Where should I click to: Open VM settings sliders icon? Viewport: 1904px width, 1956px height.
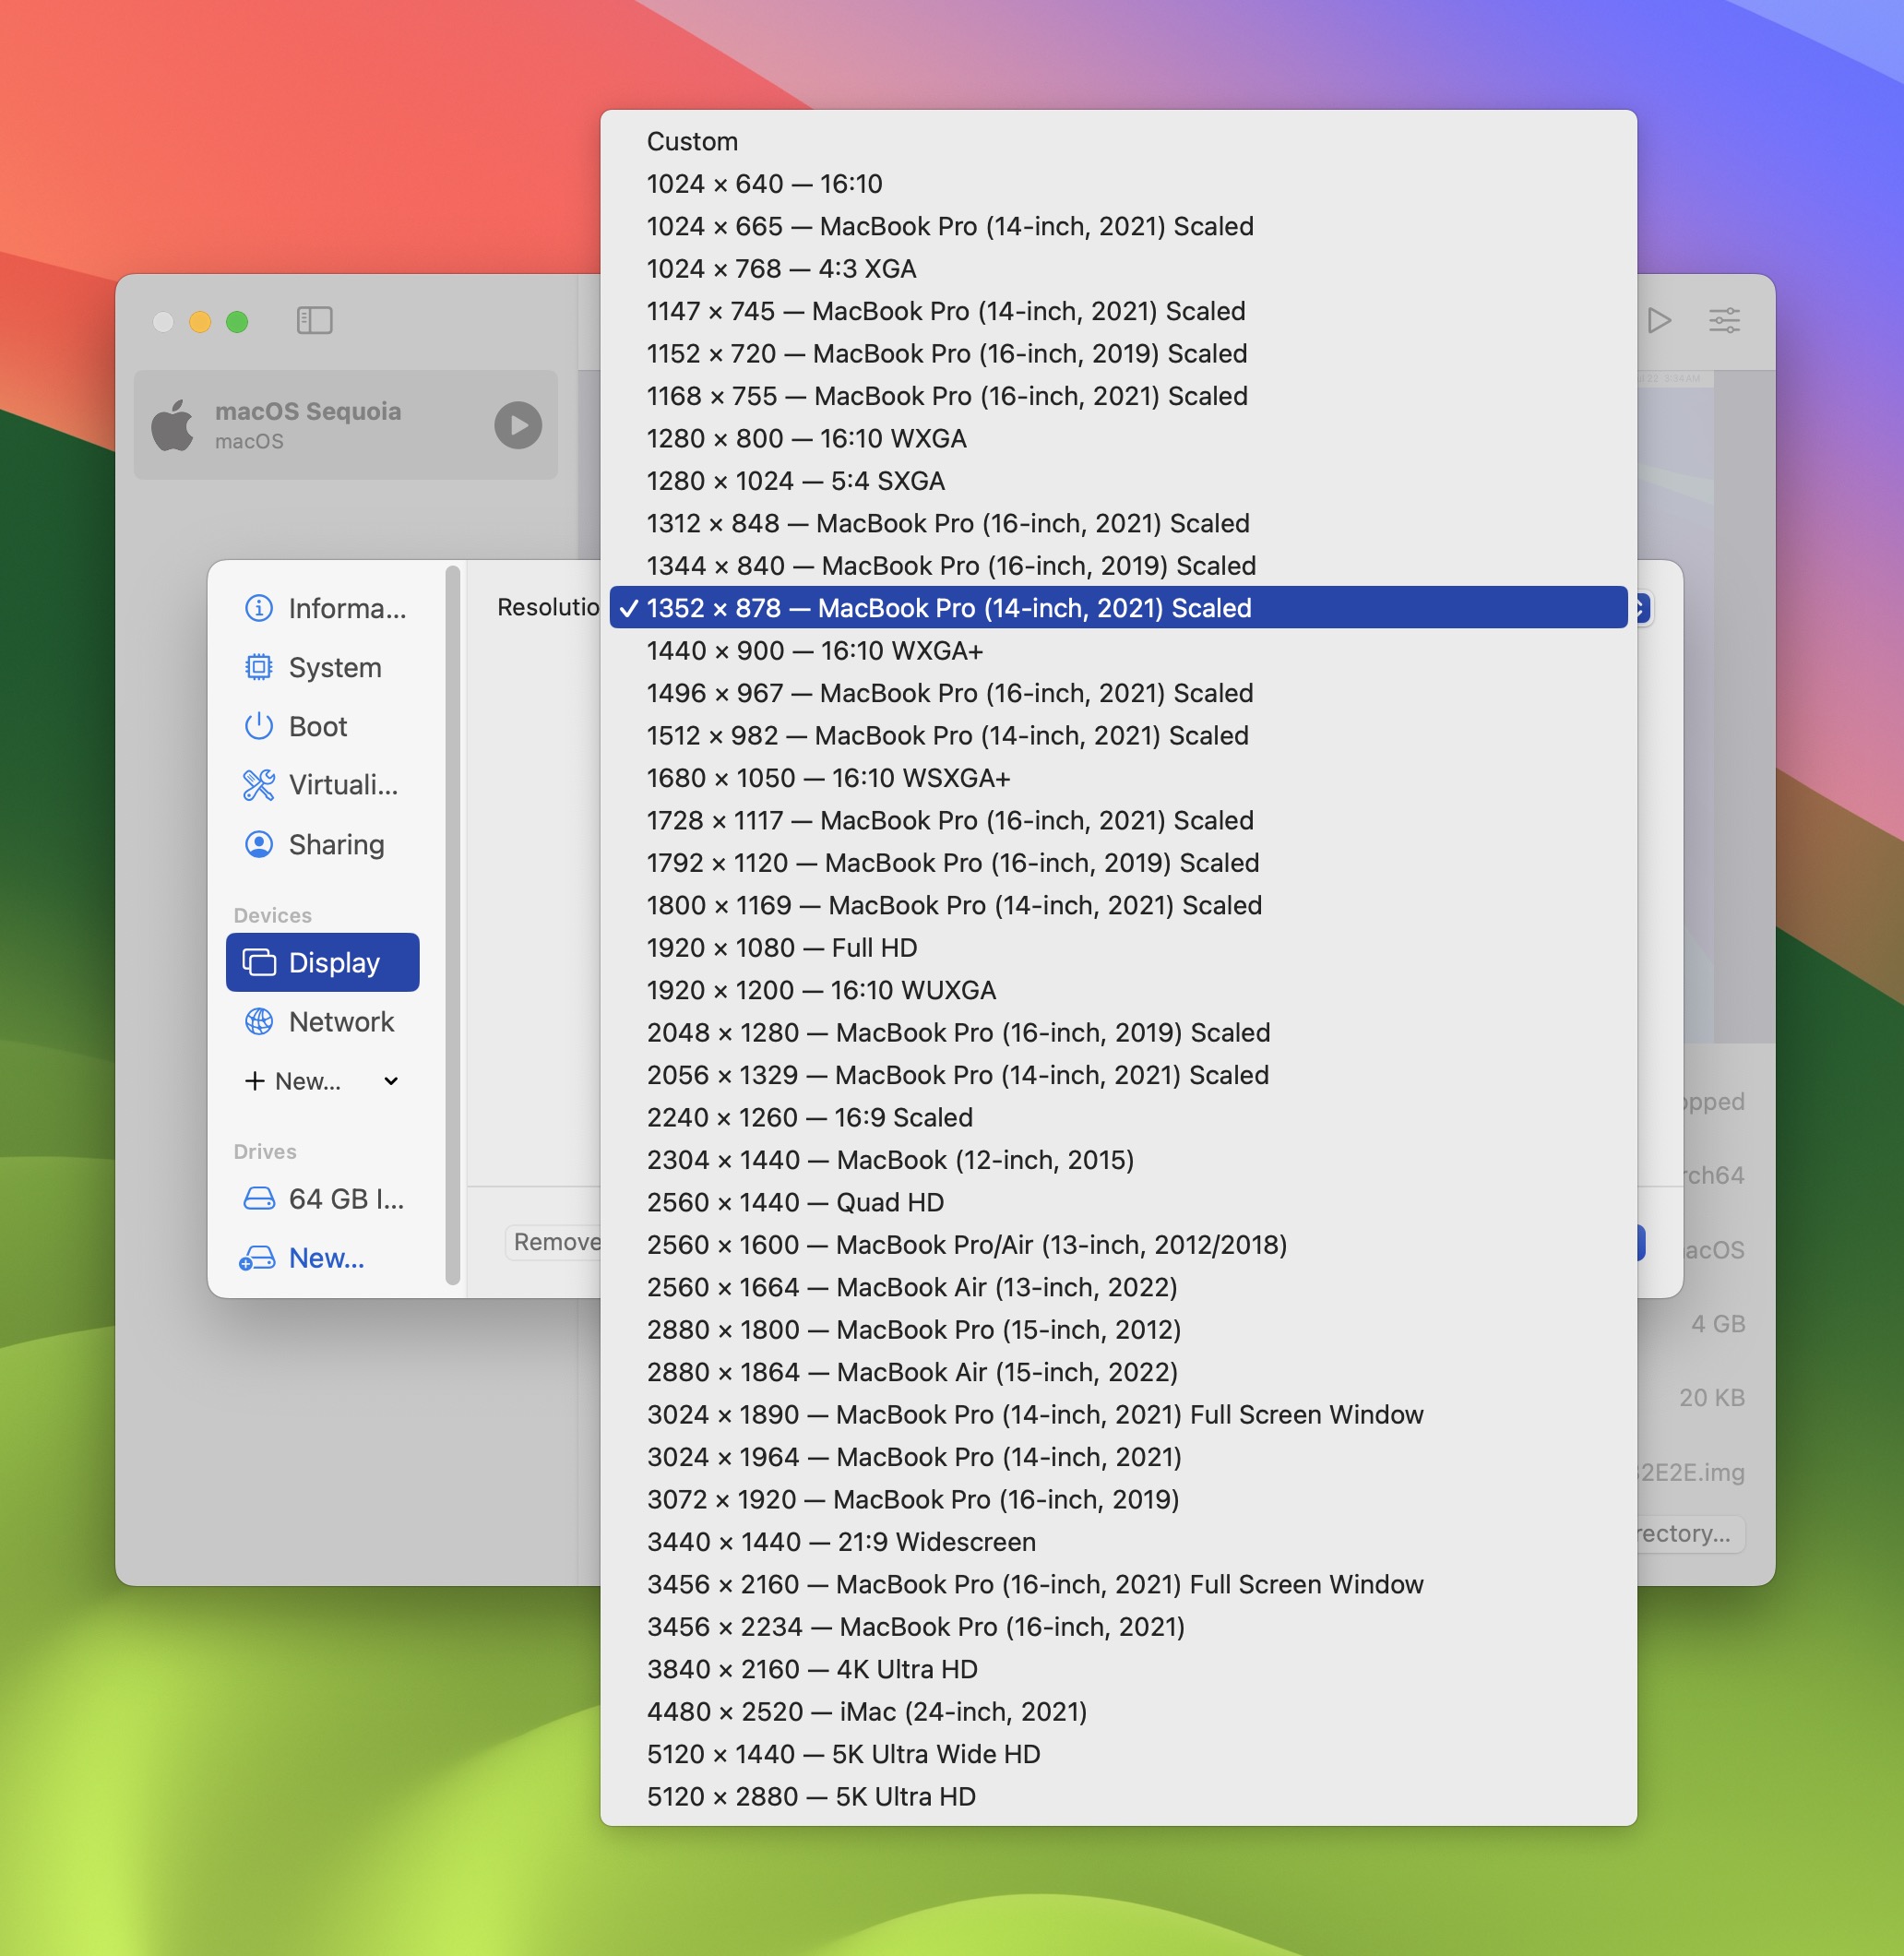point(1724,320)
